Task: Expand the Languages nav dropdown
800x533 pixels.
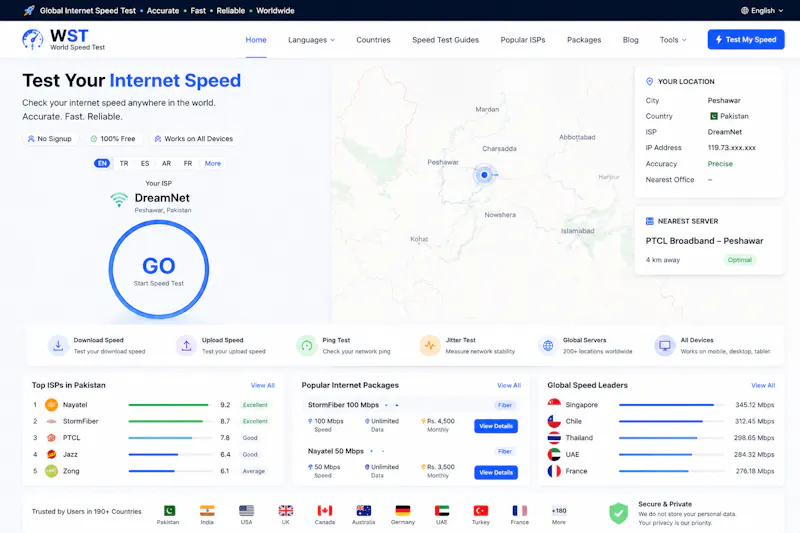Action: (x=311, y=40)
